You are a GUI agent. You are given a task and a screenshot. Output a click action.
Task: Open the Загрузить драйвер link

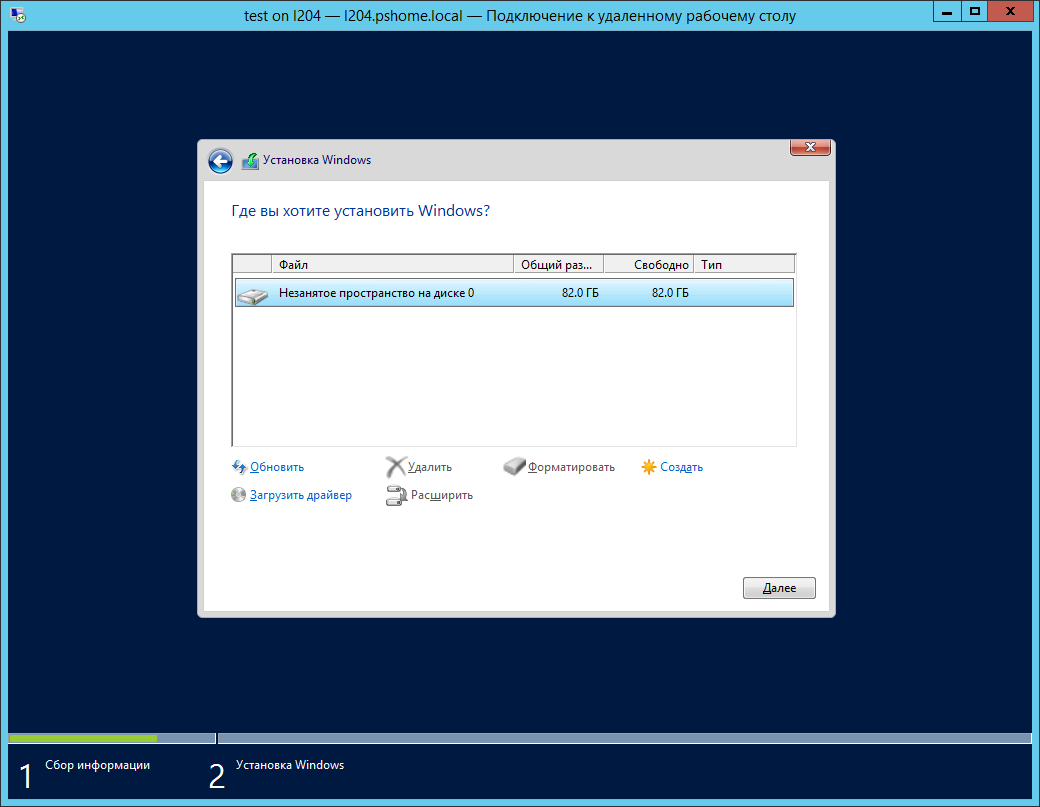click(x=301, y=495)
